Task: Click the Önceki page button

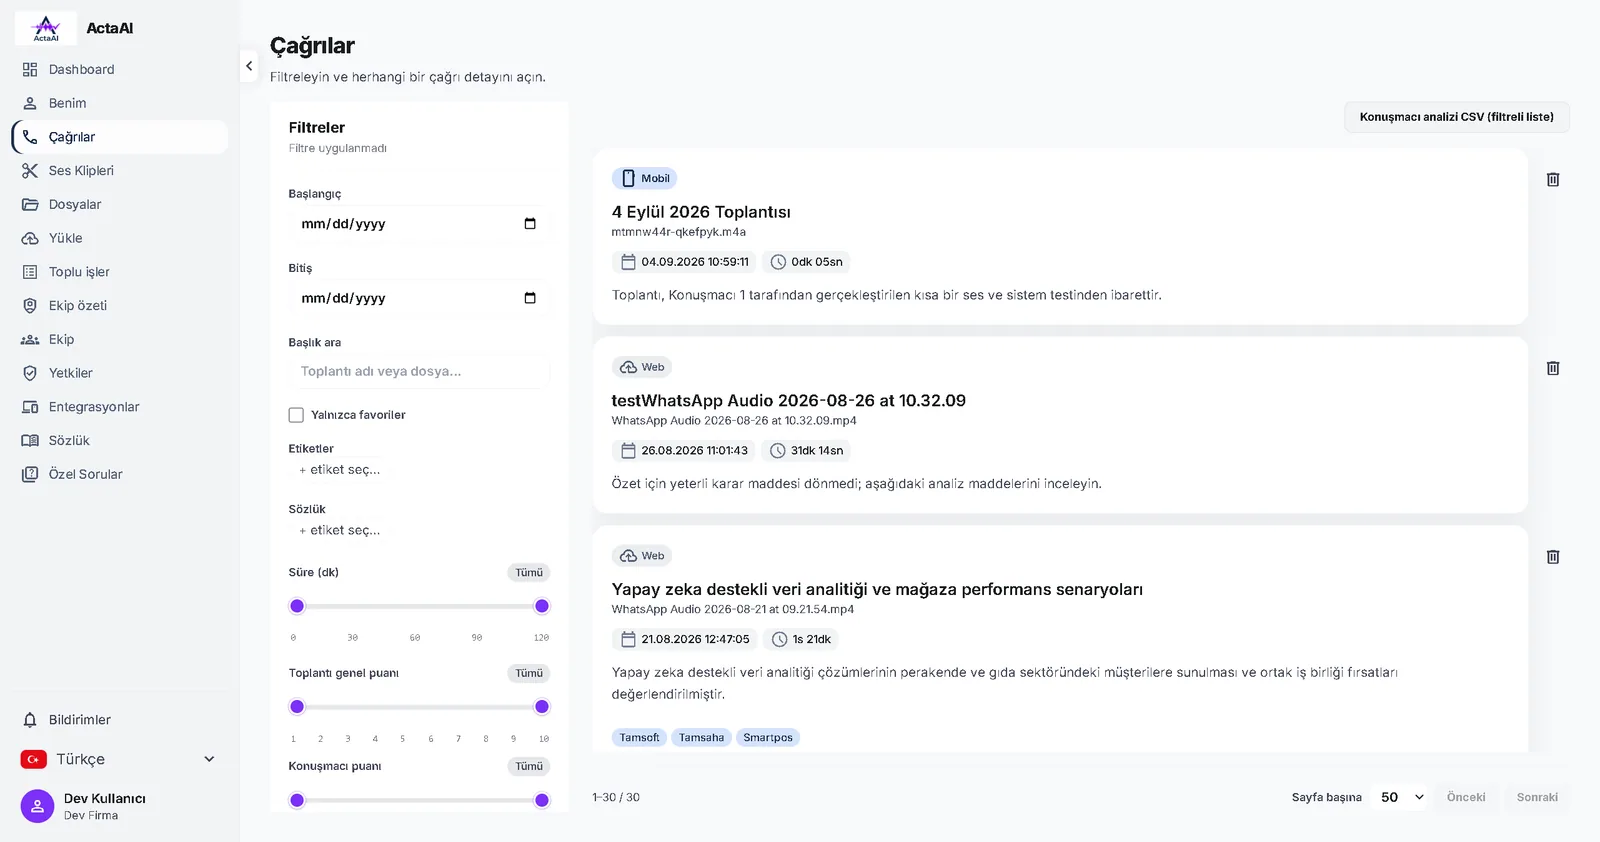Action: (1466, 797)
